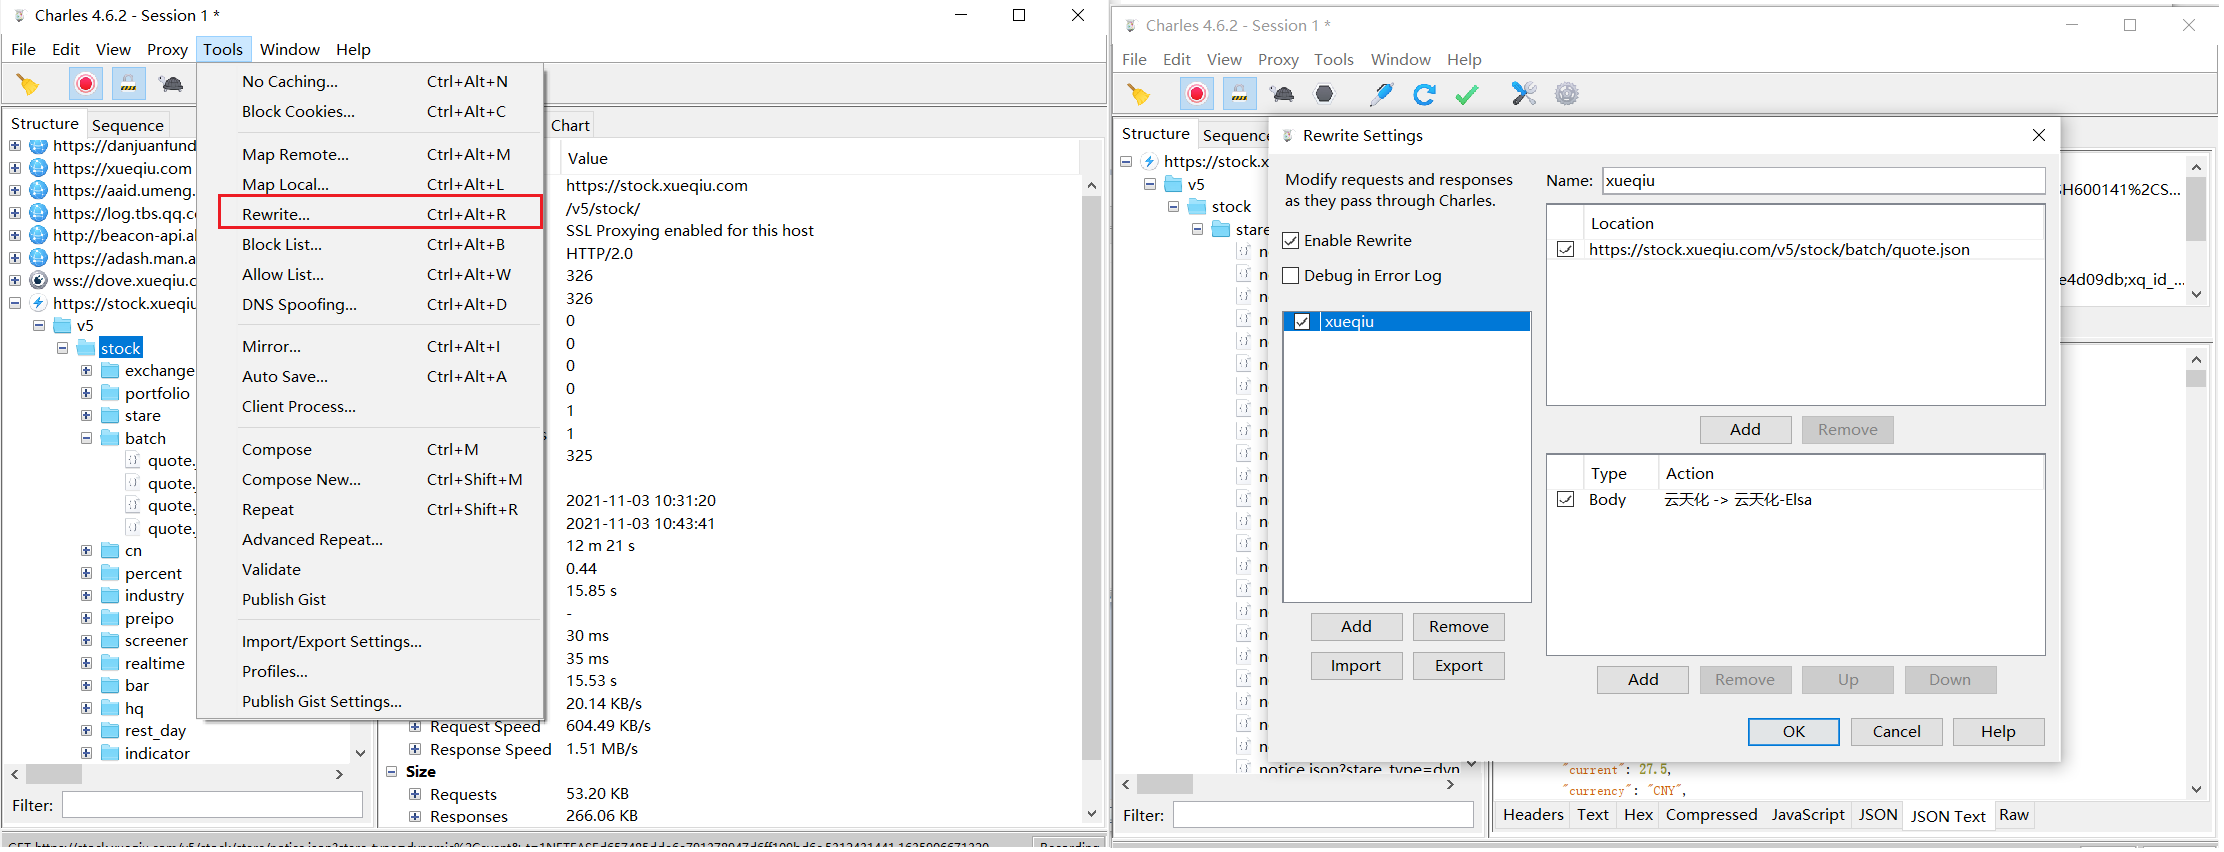Click globe icon beside https://danjuanfund host
Image resolution: width=2224 pixels, height=852 pixels.
coord(39,146)
